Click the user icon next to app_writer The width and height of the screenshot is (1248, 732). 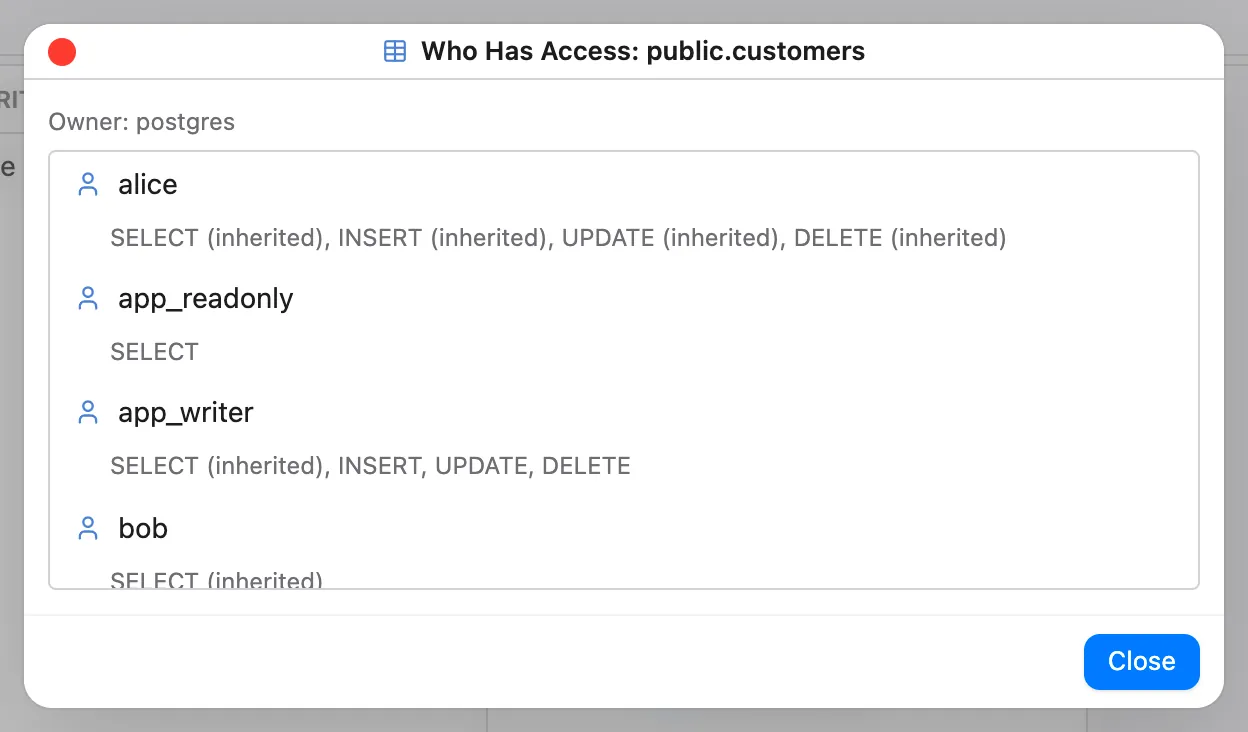(x=88, y=412)
